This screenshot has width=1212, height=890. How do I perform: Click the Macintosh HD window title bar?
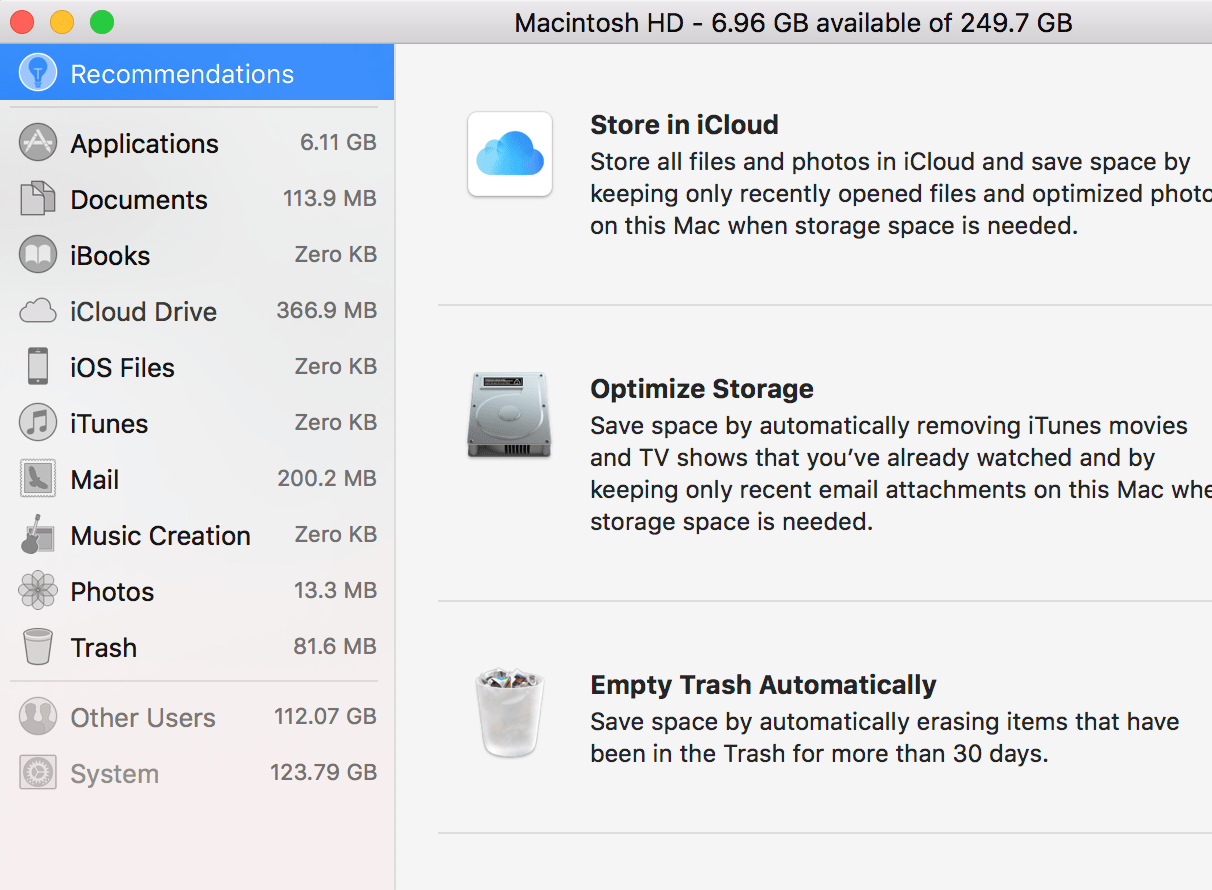792,22
